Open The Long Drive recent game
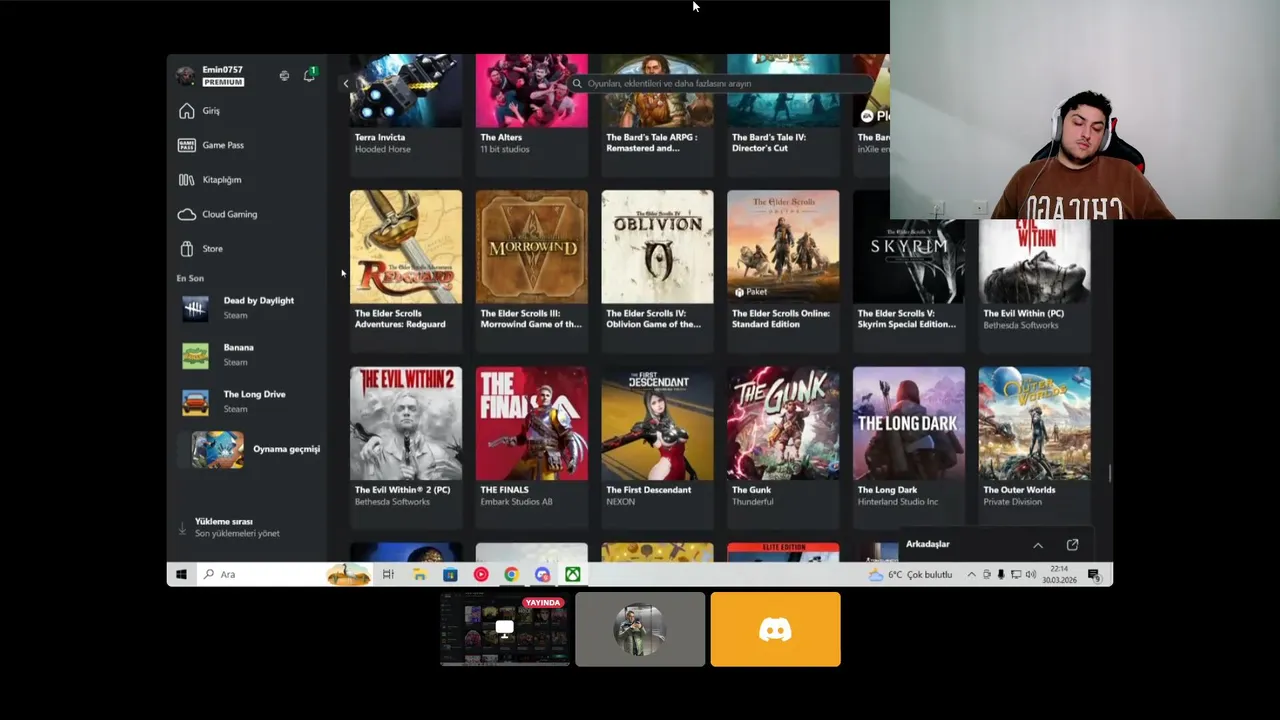1280x720 pixels. (250, 402)
